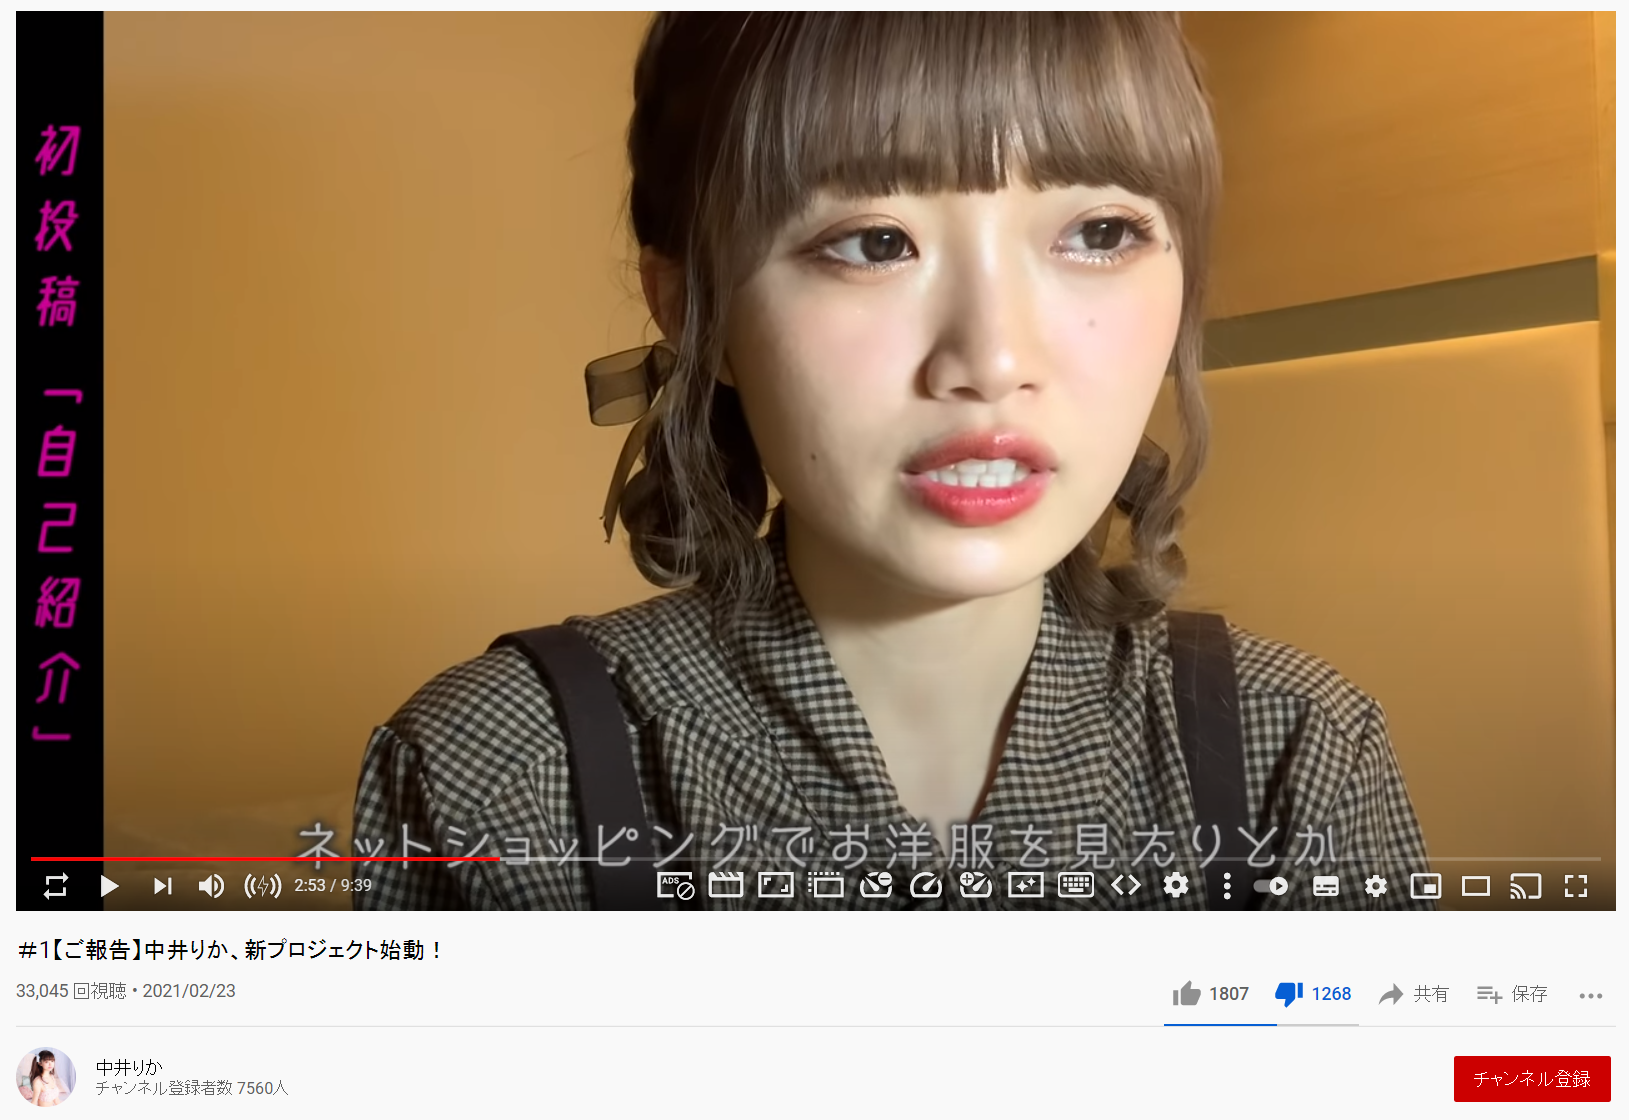This screenshot has width=1629, height=1120.
Task: Open YouTube player quality settings gear
Action: [1376, 886]
